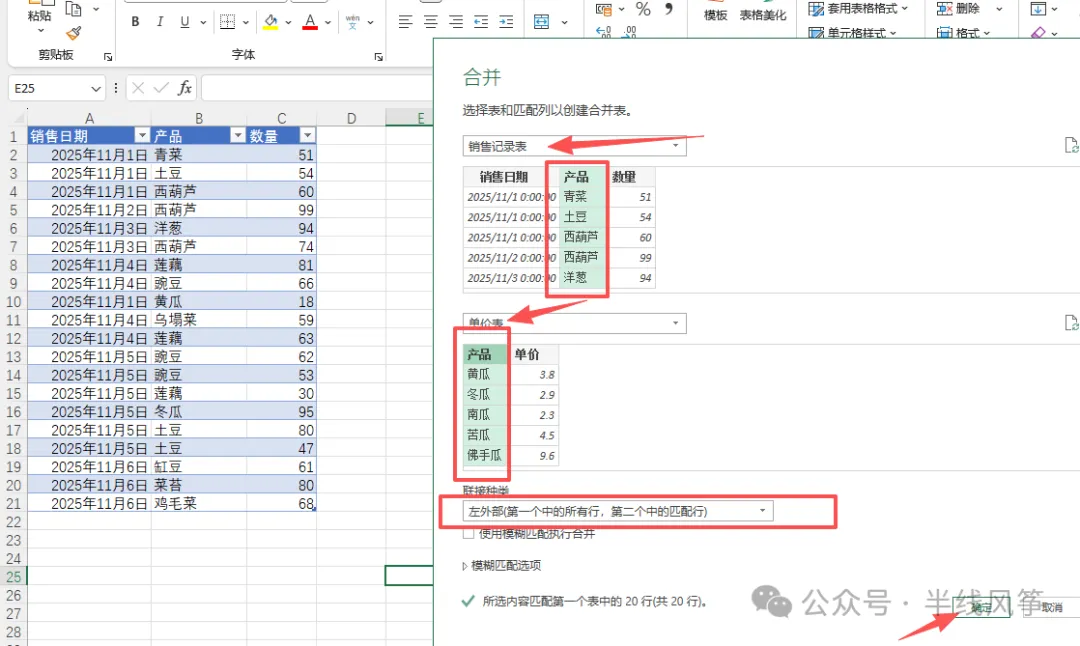
Task: Open the font group dialog launcher
Action: pyautogui.click(x=378, y=56)
